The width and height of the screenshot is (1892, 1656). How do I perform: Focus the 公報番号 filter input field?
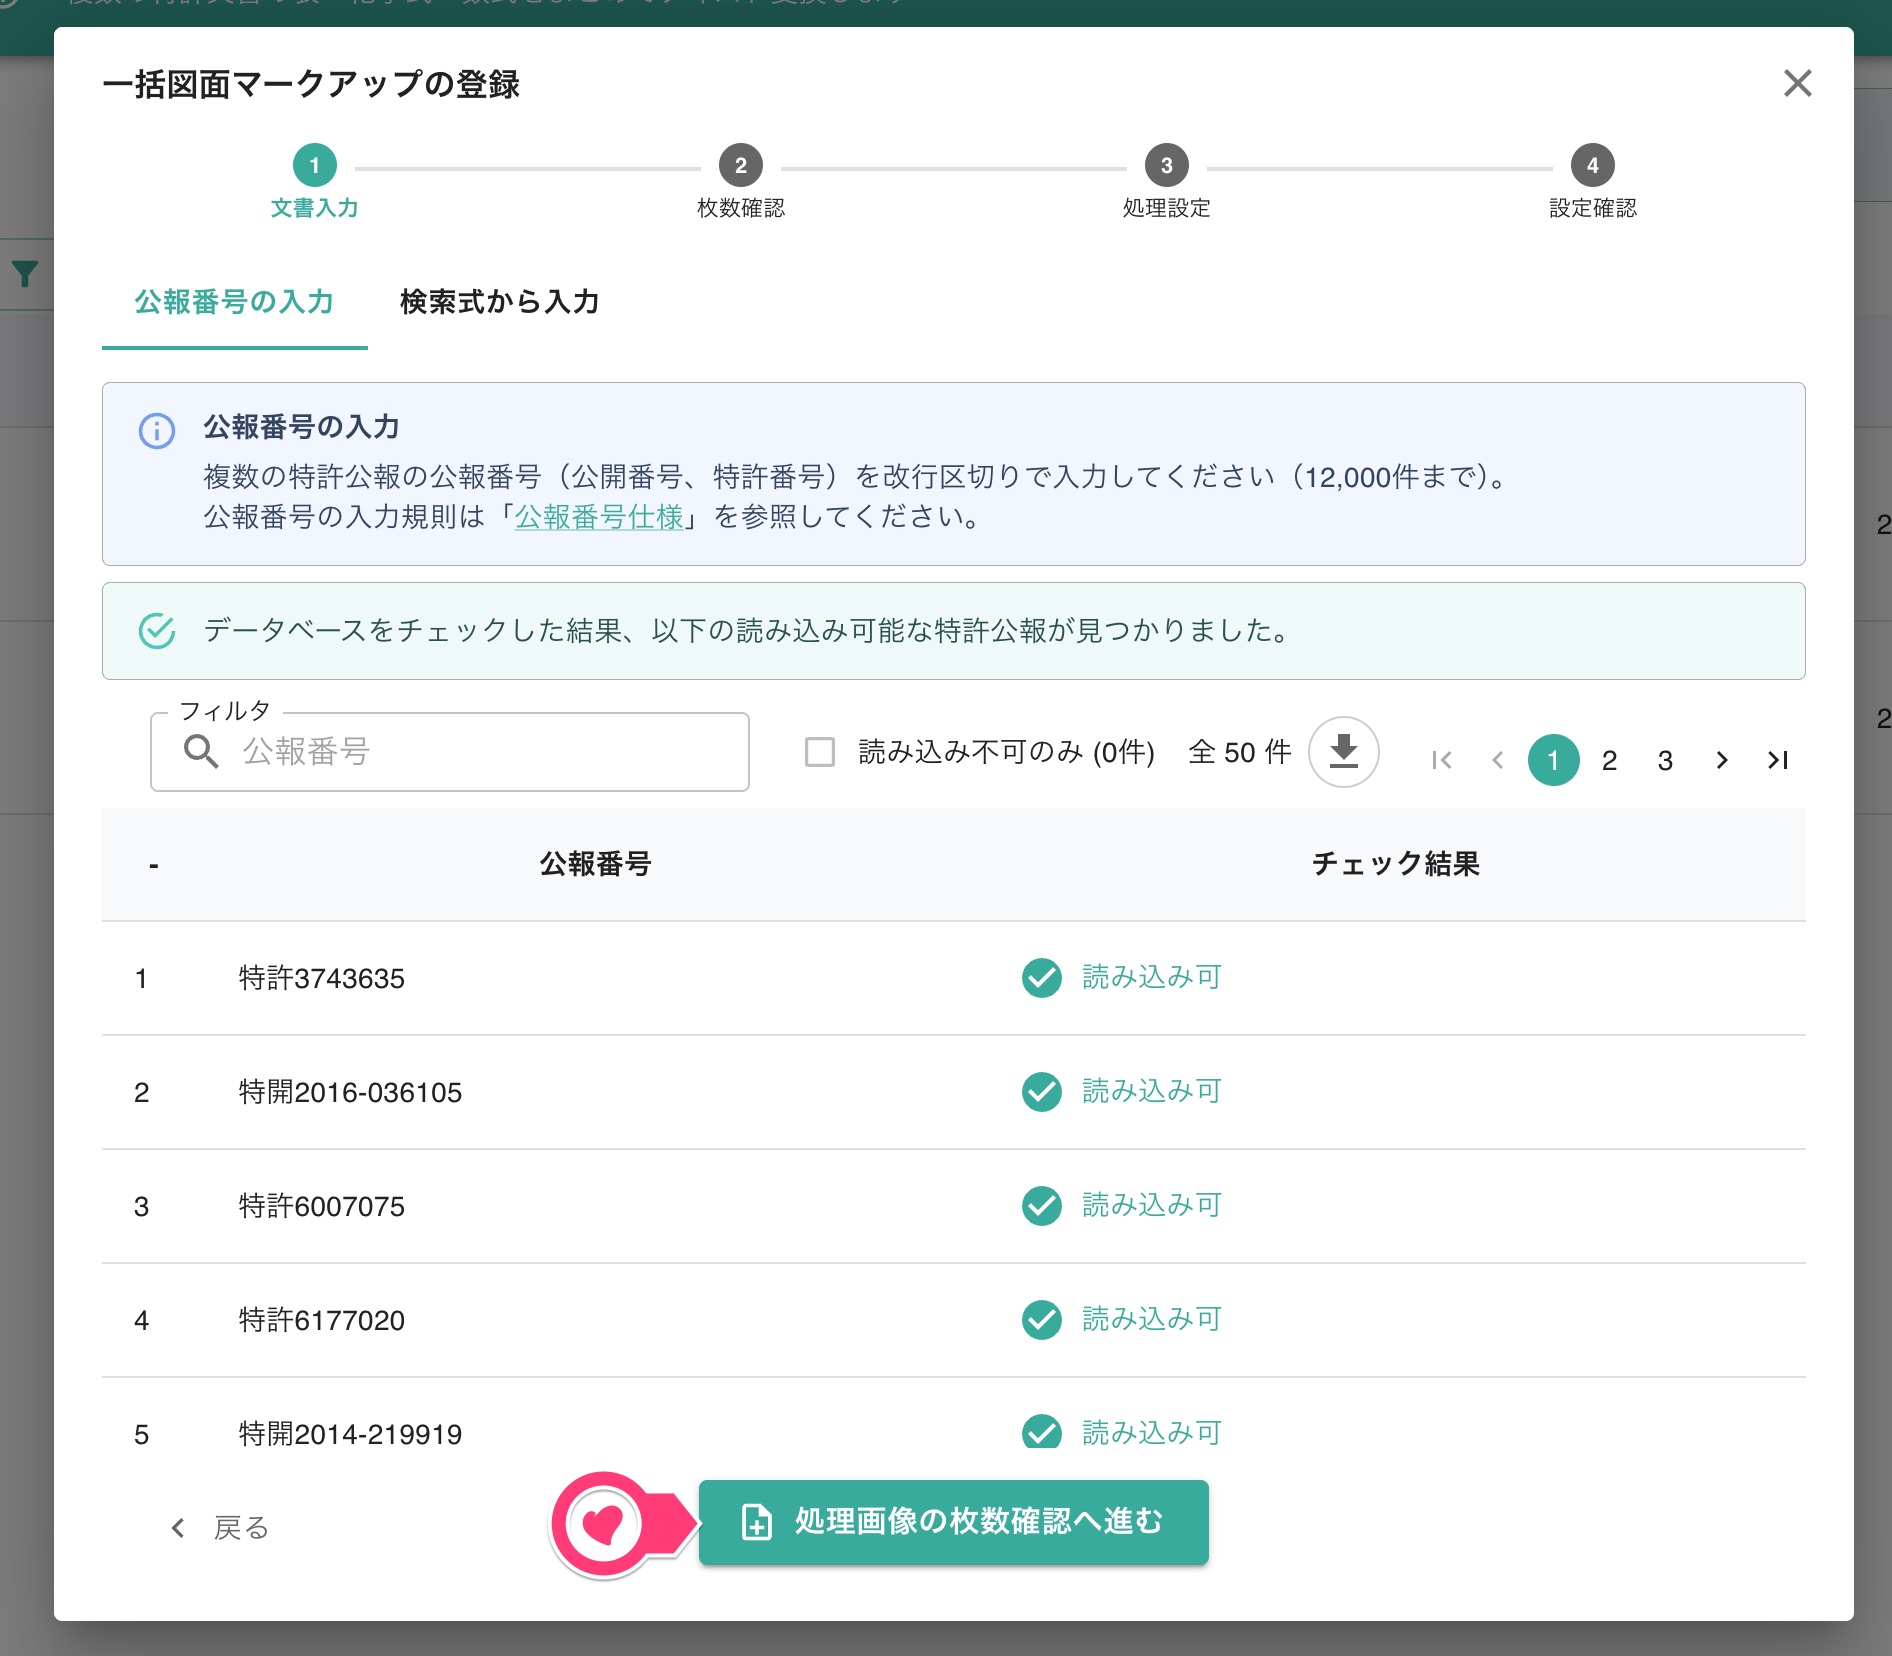point(450,752)
